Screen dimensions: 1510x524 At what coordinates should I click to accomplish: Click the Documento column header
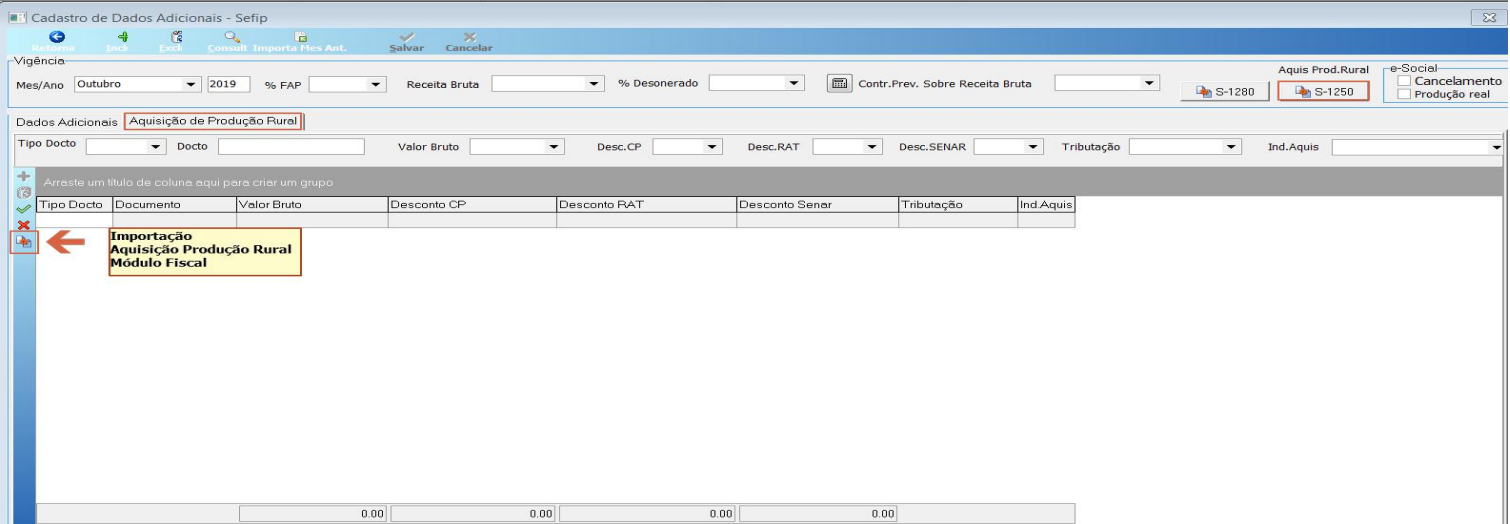coord(173,204)
